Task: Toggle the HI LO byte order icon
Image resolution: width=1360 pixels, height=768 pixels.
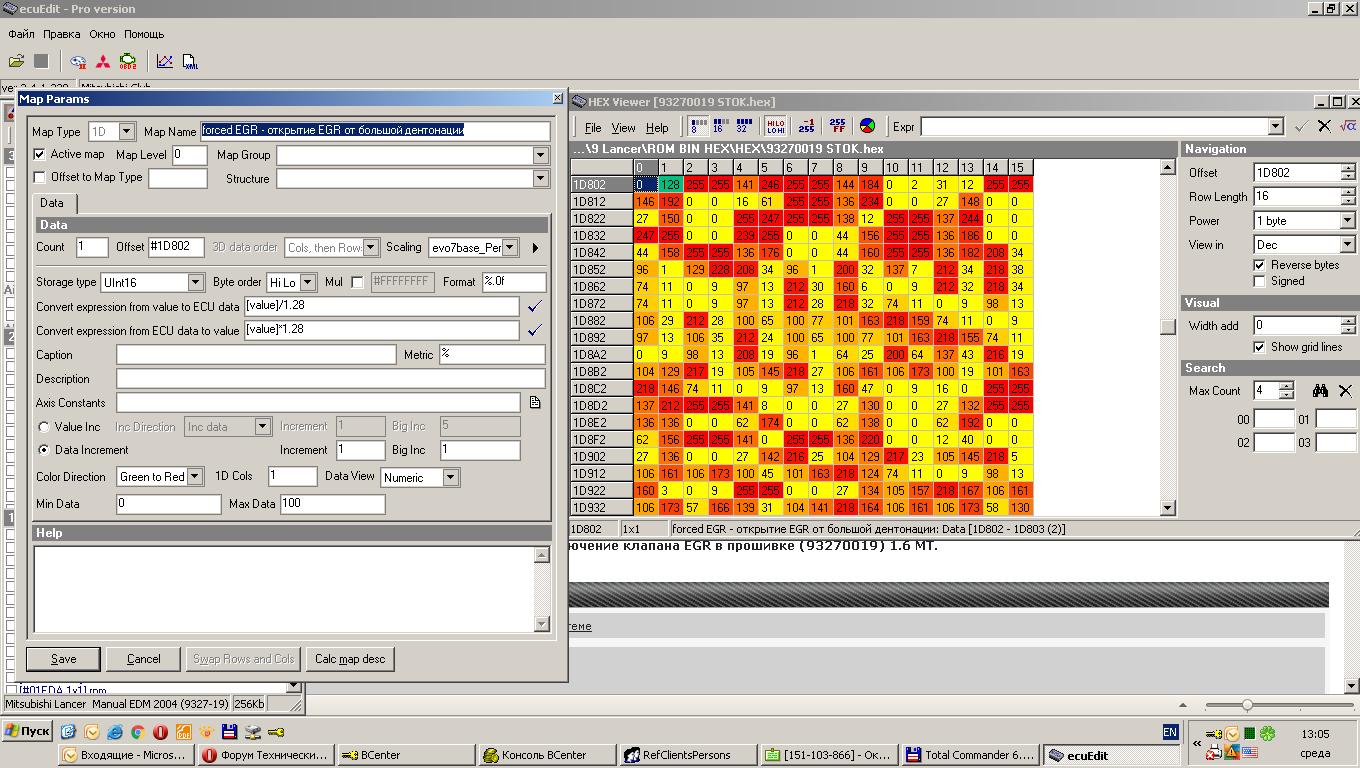Action: pyautogui.click(x=775, y=126)
